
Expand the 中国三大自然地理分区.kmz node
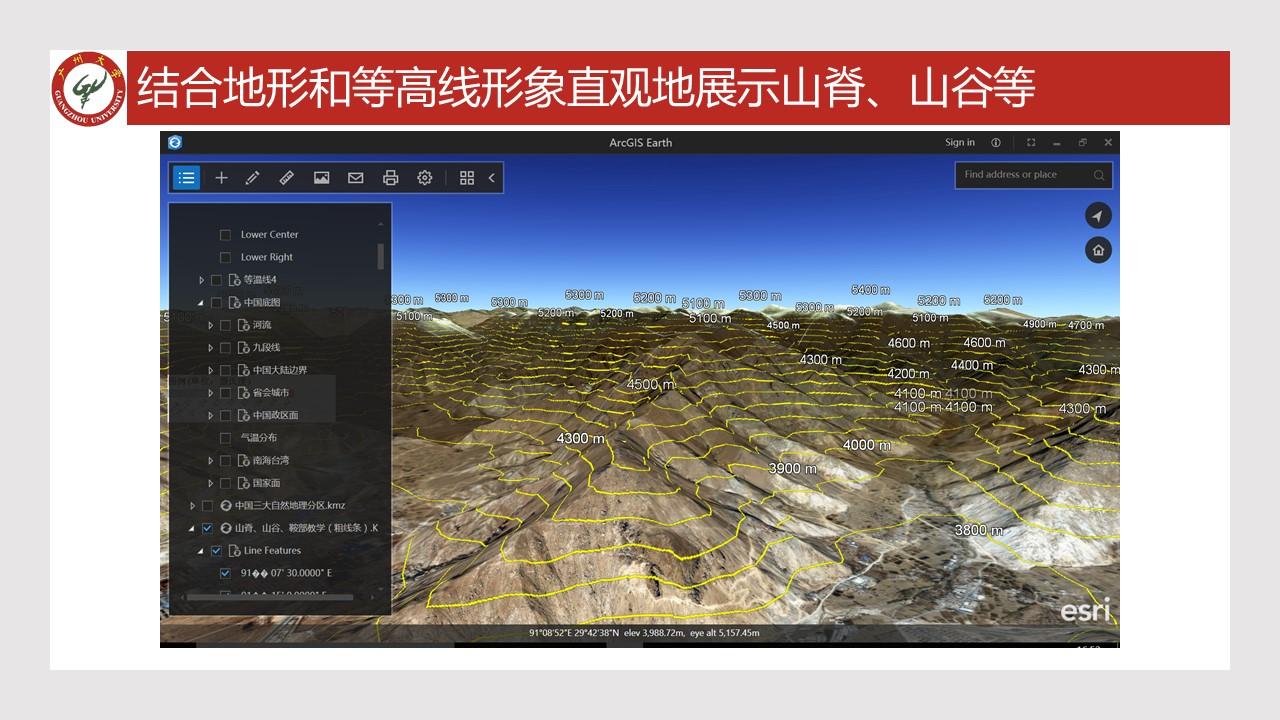click(x=192, y=506)
